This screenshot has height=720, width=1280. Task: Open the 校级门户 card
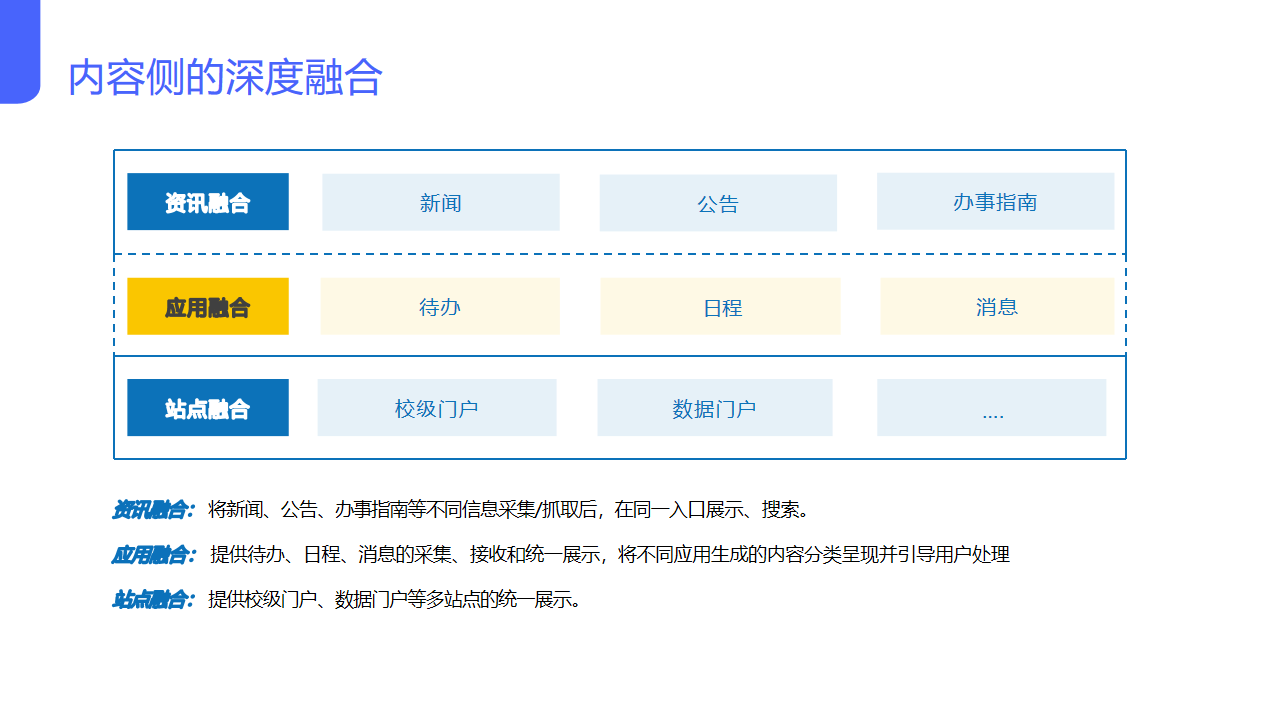pos(436,407)
